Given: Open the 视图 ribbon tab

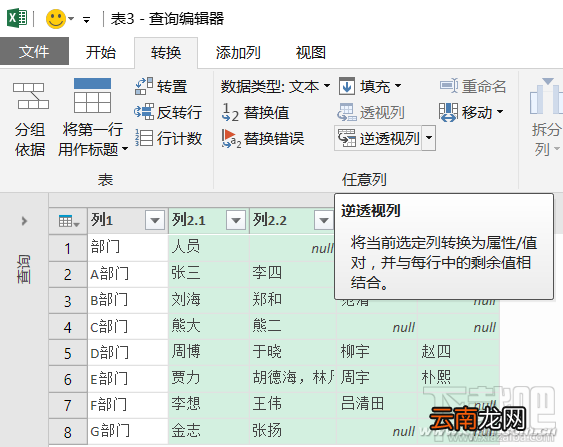Looking at the screenshot, I should pos(311,52).
